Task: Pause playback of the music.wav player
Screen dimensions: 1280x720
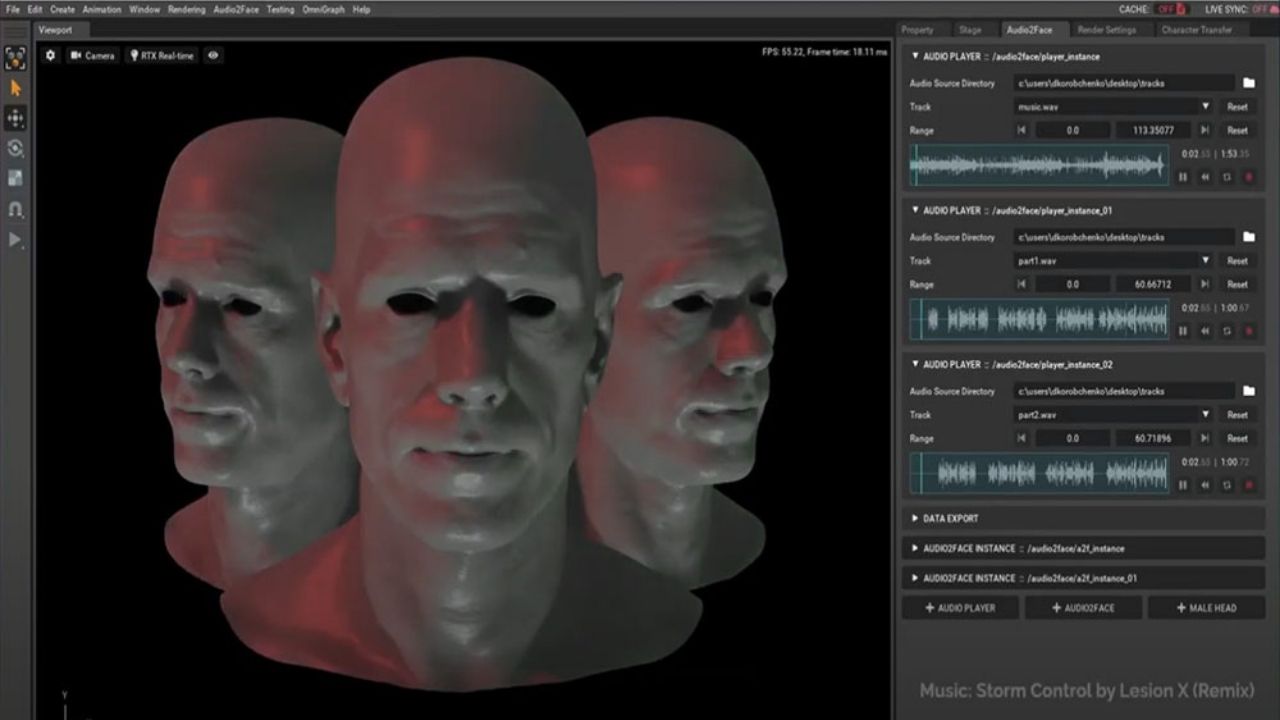Action: [x=1183, y=177]
